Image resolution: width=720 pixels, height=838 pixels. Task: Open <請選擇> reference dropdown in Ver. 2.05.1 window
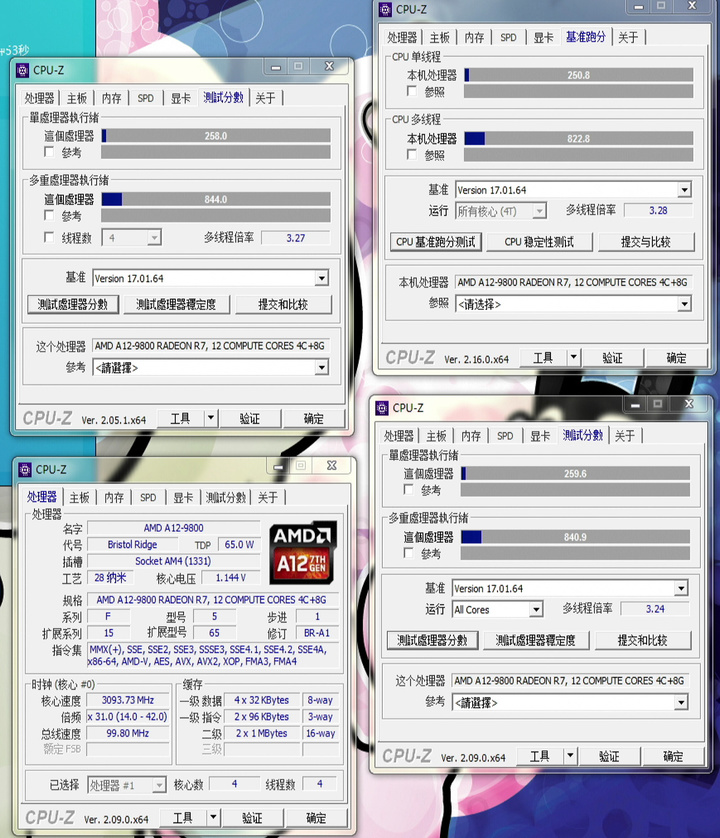click(321, 368)
